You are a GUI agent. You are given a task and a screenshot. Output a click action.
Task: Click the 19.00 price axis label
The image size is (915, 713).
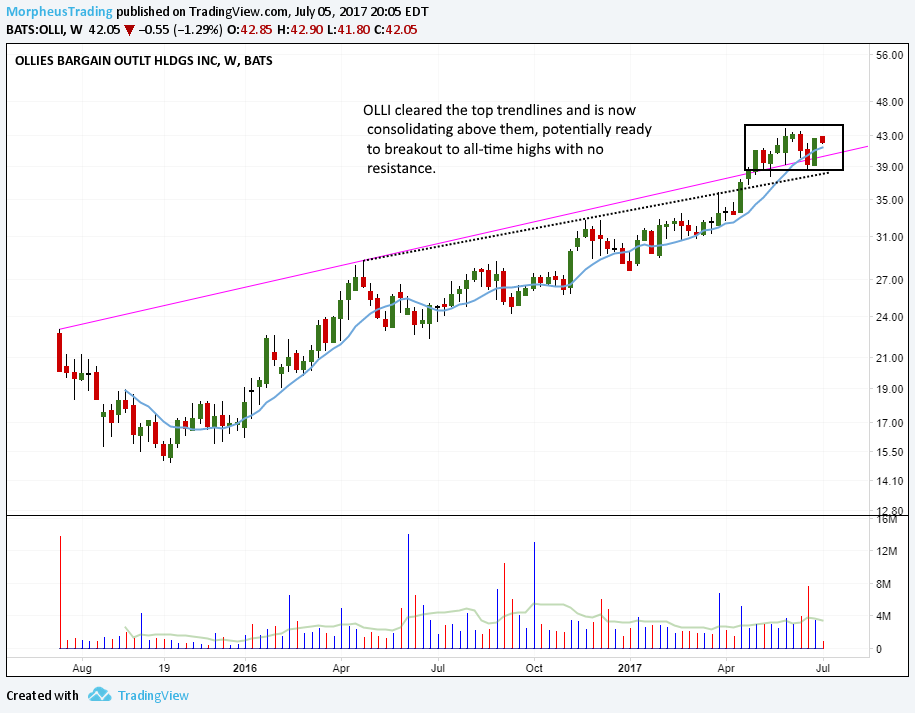click(889, 389)
